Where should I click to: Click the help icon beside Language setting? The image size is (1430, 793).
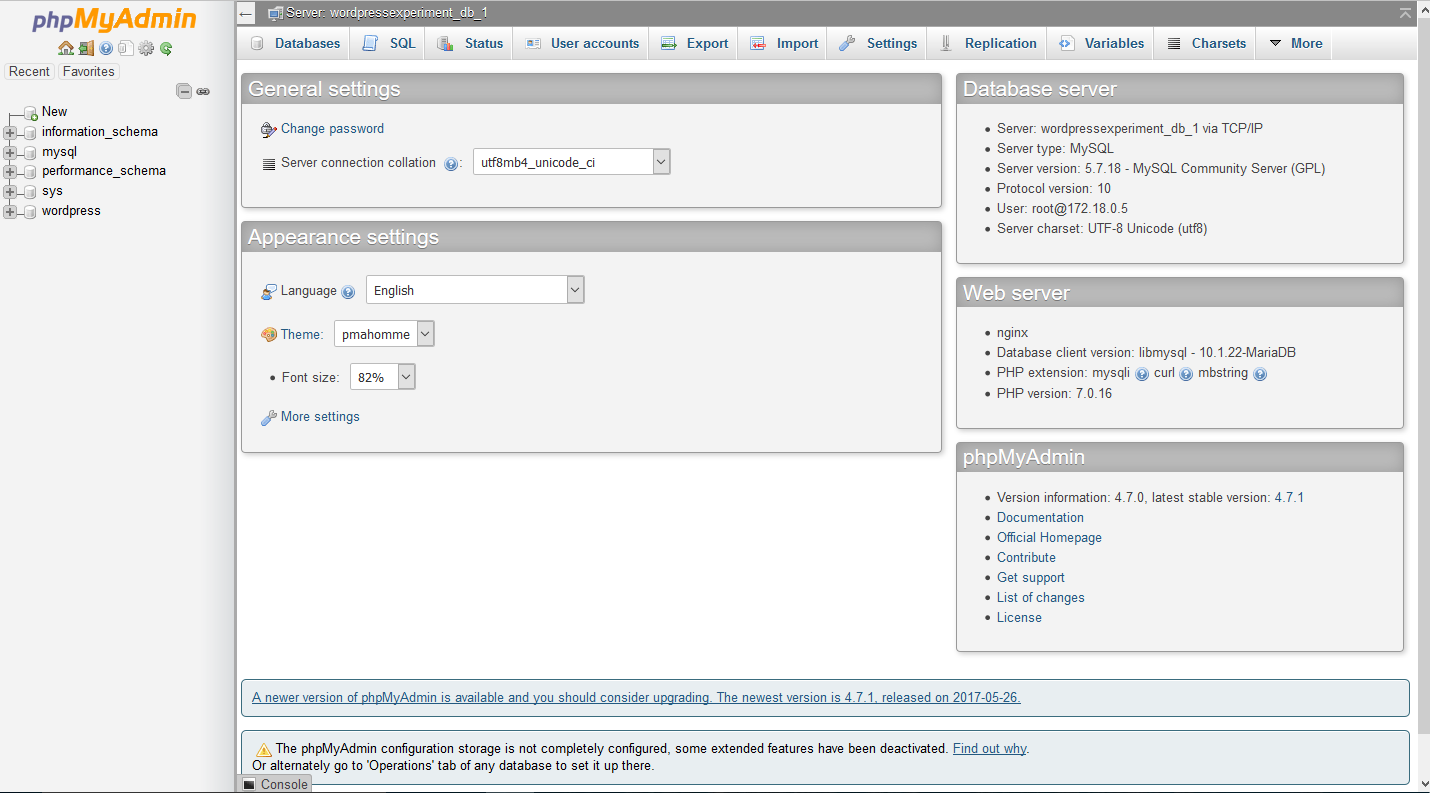click(x=348, y=291)
